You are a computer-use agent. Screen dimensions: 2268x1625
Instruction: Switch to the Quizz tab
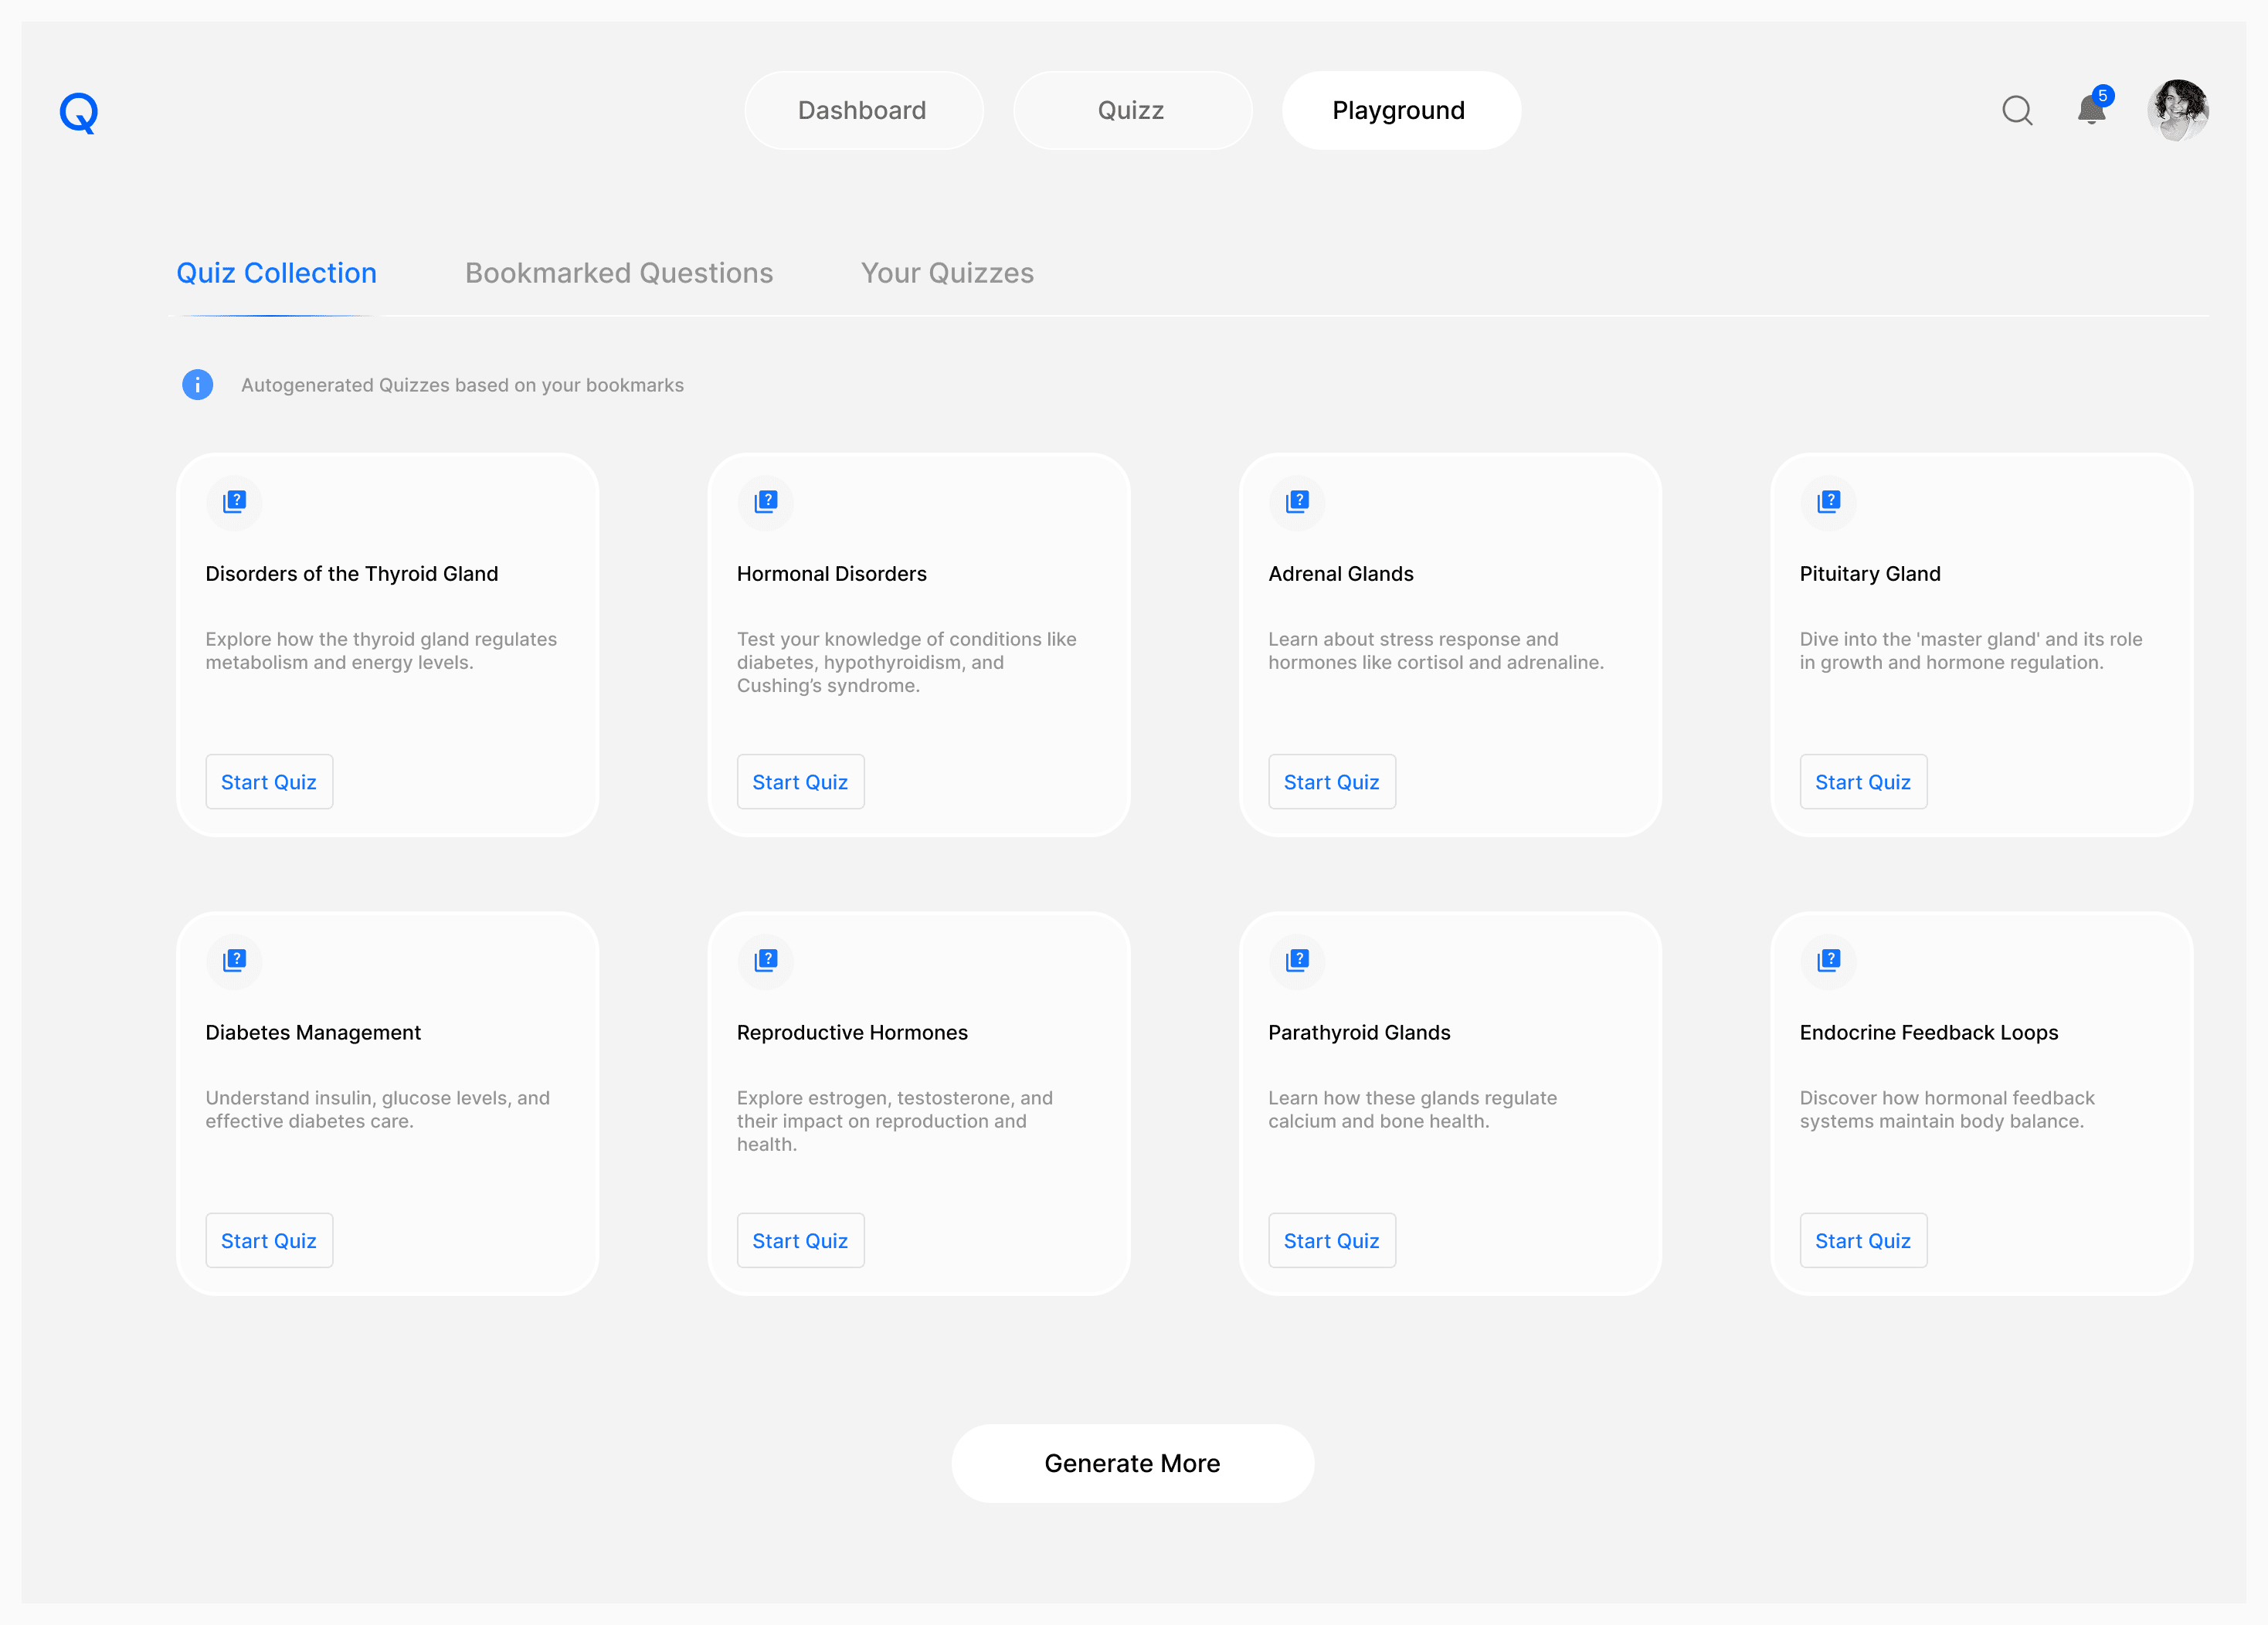tap(1131, 110)
